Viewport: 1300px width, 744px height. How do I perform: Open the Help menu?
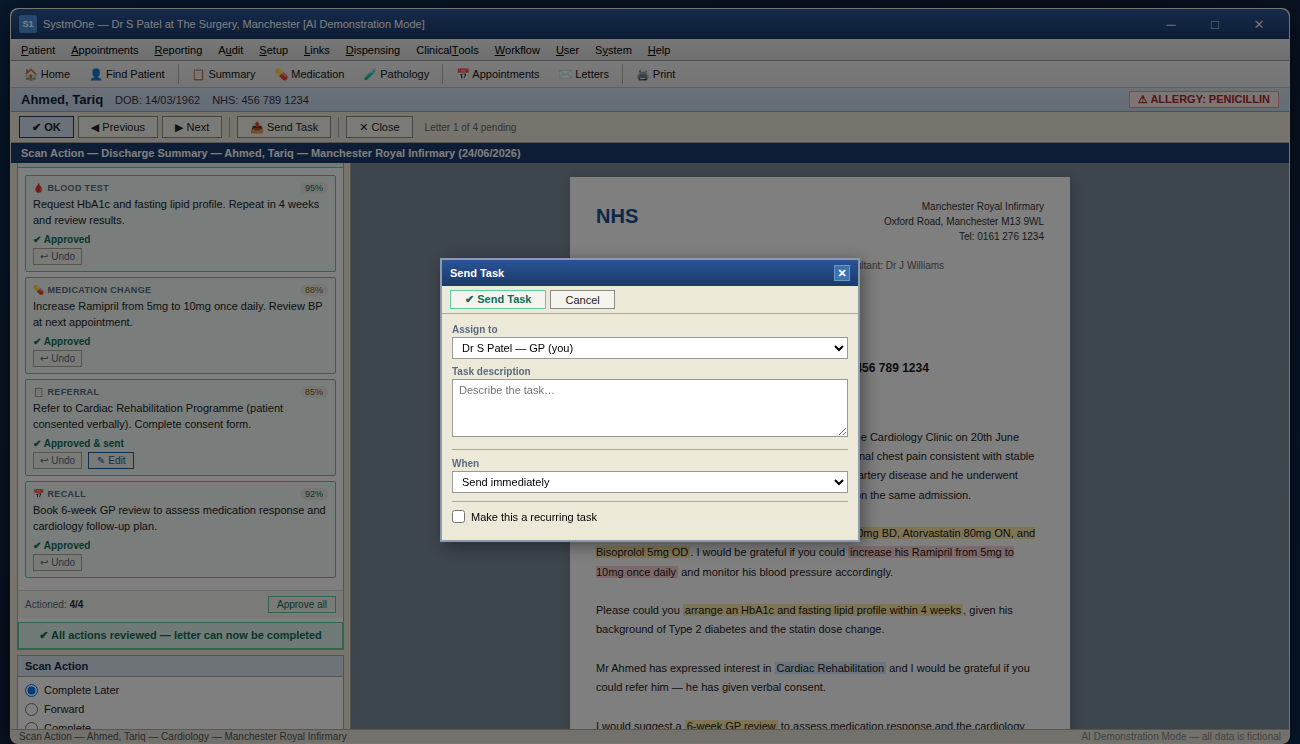tap(659, 50)
